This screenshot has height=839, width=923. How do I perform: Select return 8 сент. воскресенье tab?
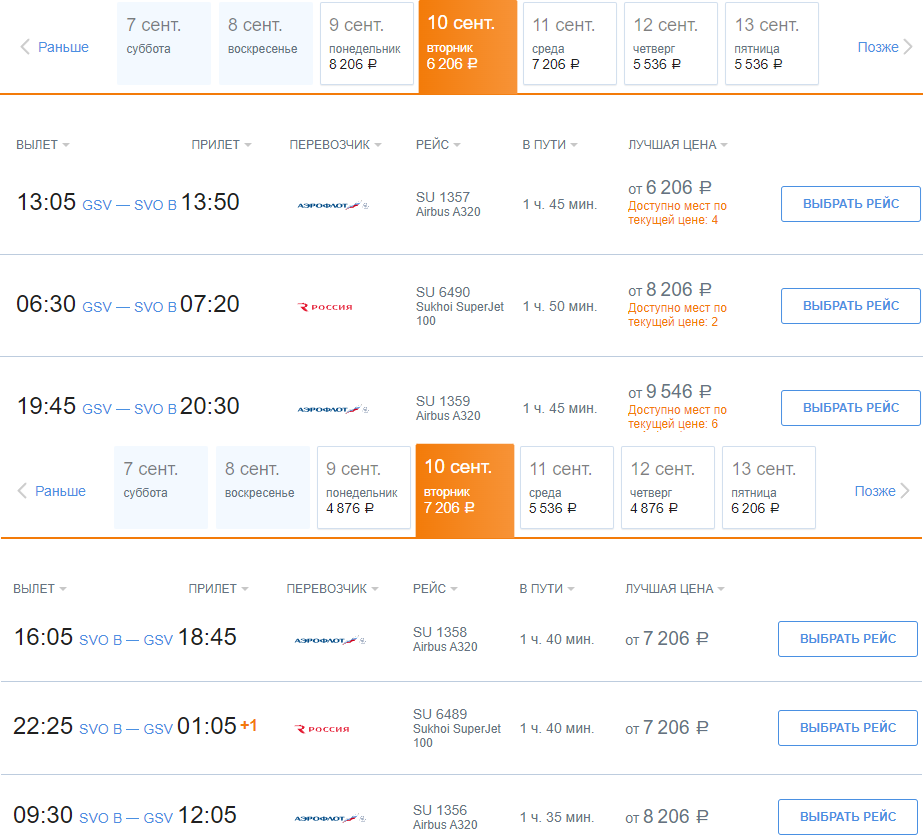[263, 488]
